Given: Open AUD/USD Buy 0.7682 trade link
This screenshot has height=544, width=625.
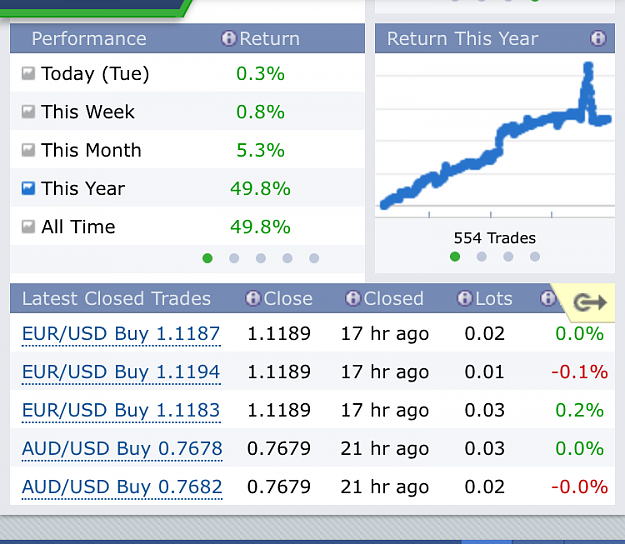Looking at the screenshot, I should [122, 487].
